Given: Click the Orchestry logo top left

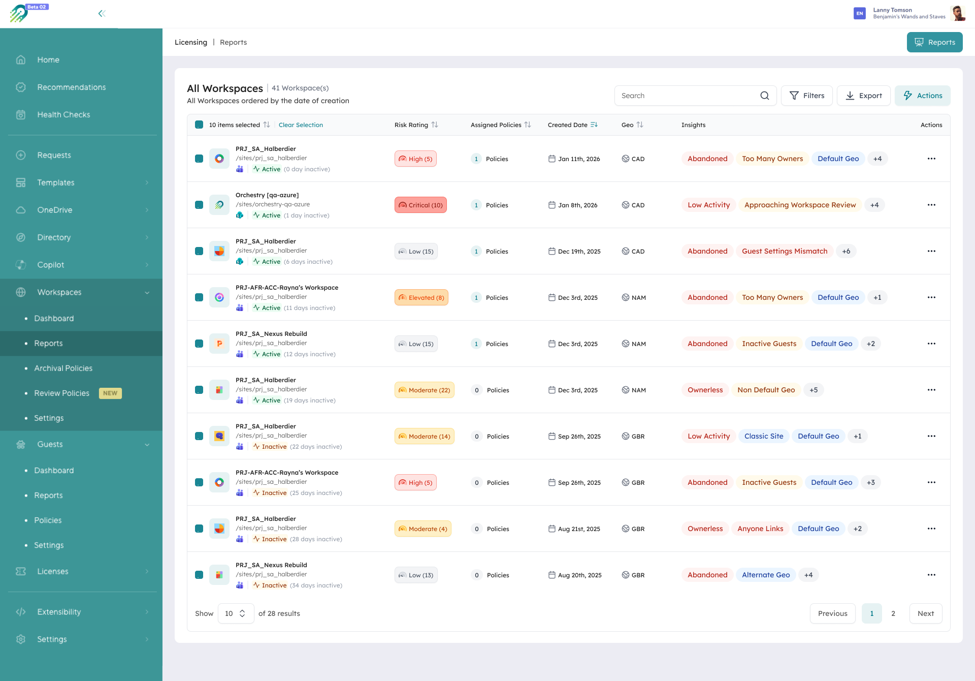Looking at the screenshot, I should pos(19,13).
